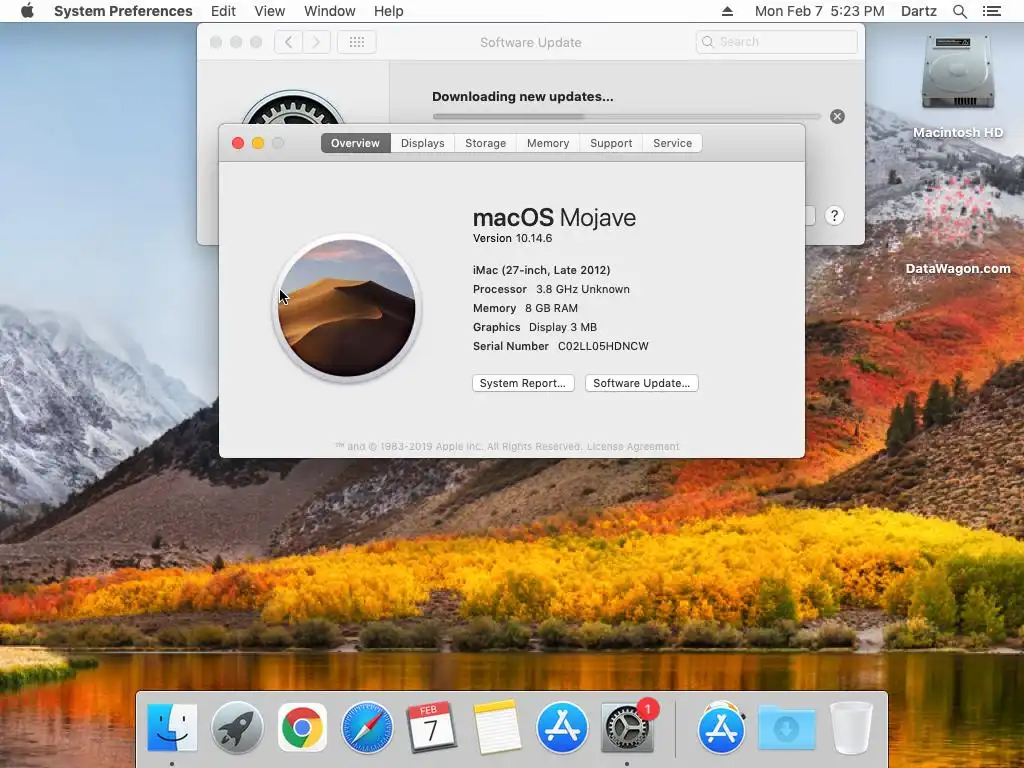Click the Downloading new updates... text
1024x768 pixels.
522,97
